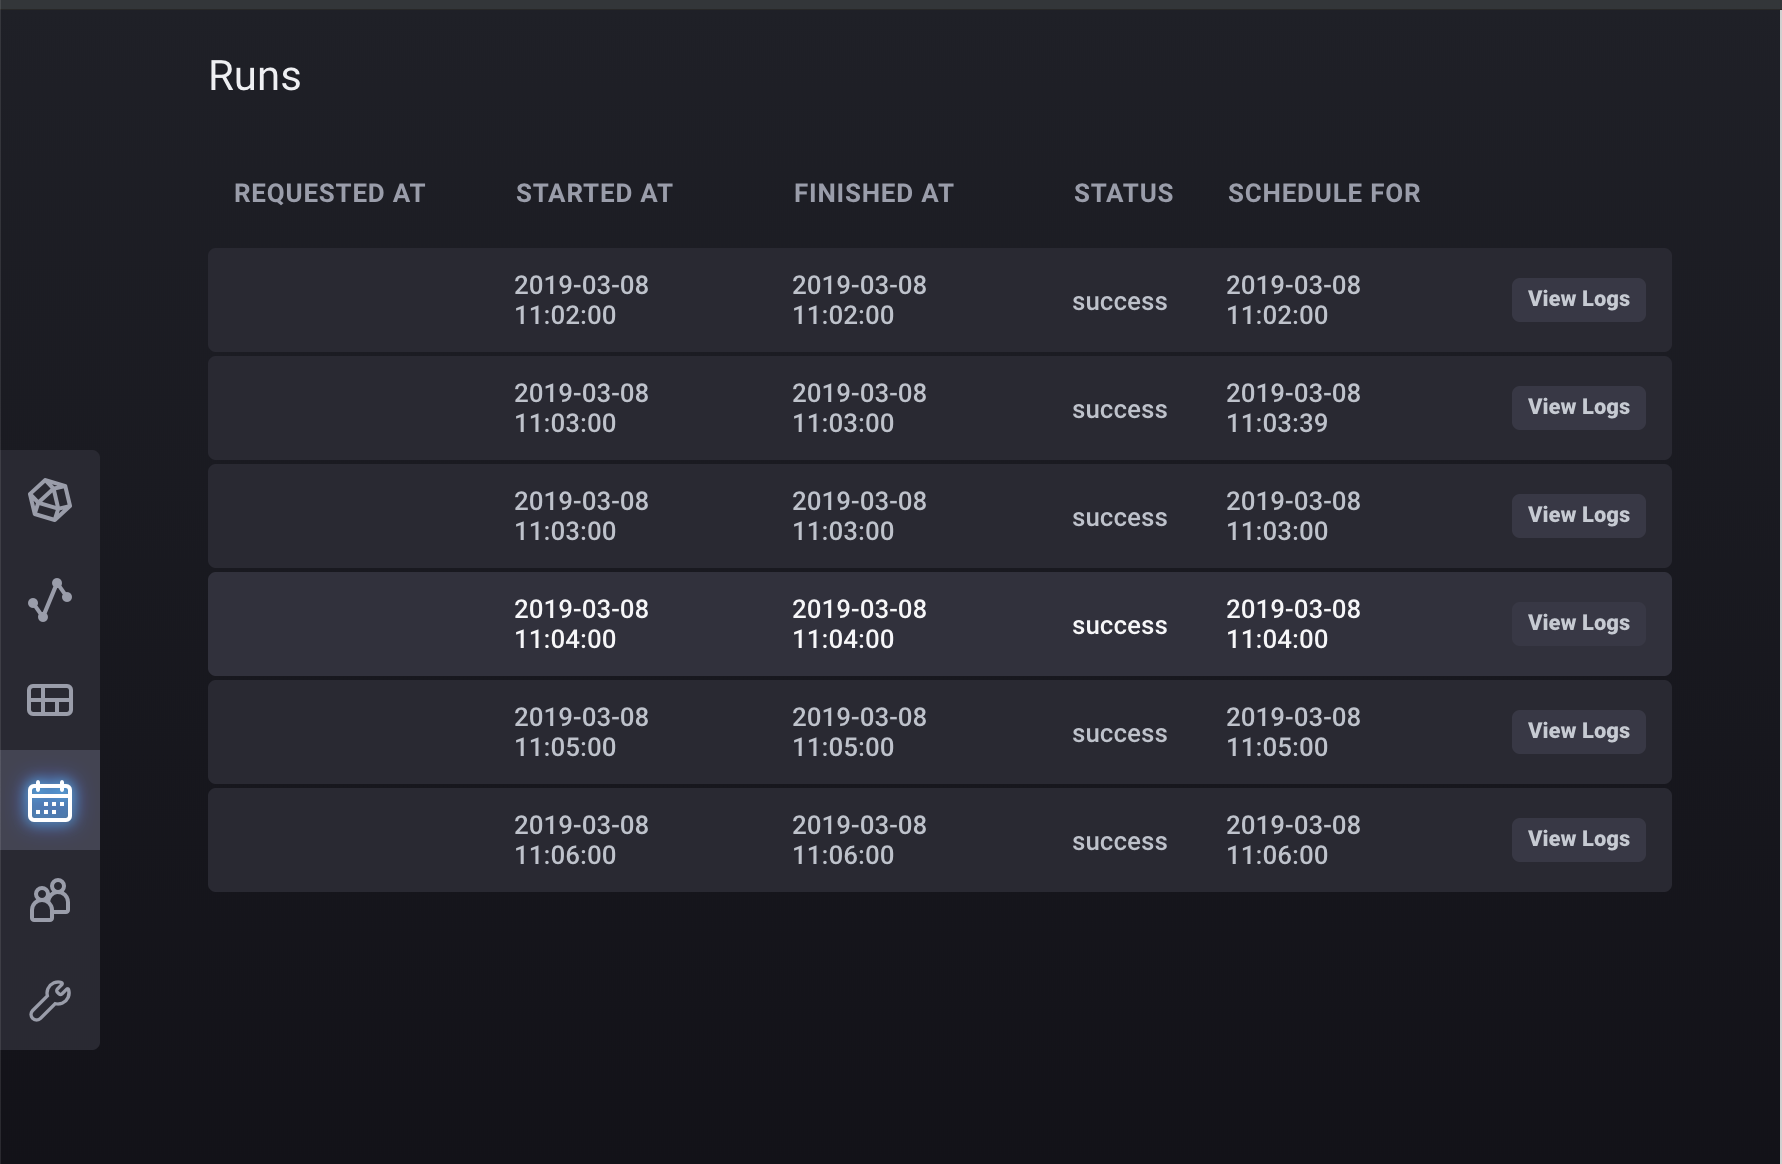
Task: View logs for run scheduled 11:03:39
Action: (x=1578, y=407)
